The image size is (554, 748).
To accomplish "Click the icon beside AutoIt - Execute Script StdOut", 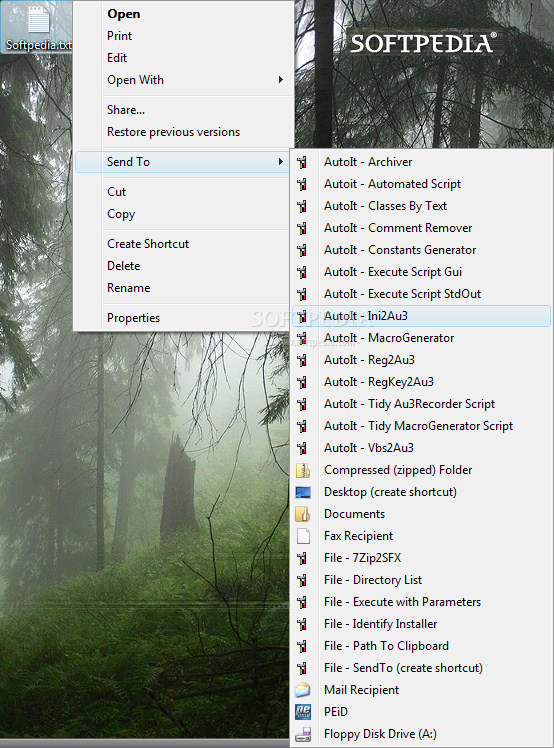I will click(x=302, y=294).
